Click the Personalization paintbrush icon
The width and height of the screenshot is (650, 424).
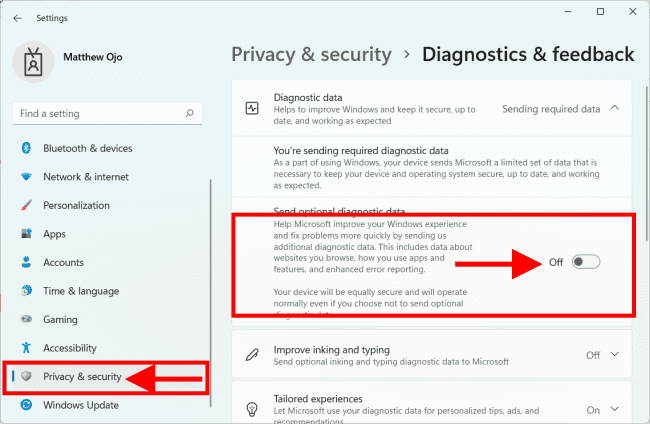(26, 205)
